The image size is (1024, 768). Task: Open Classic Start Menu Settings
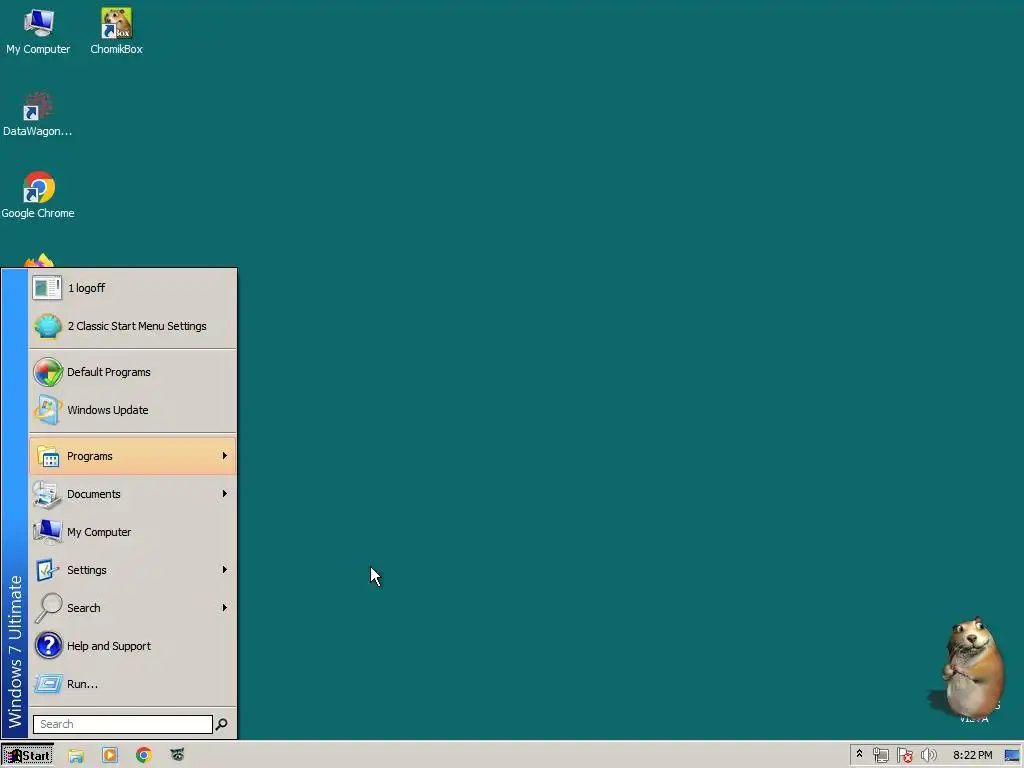(x=133, y=326)
